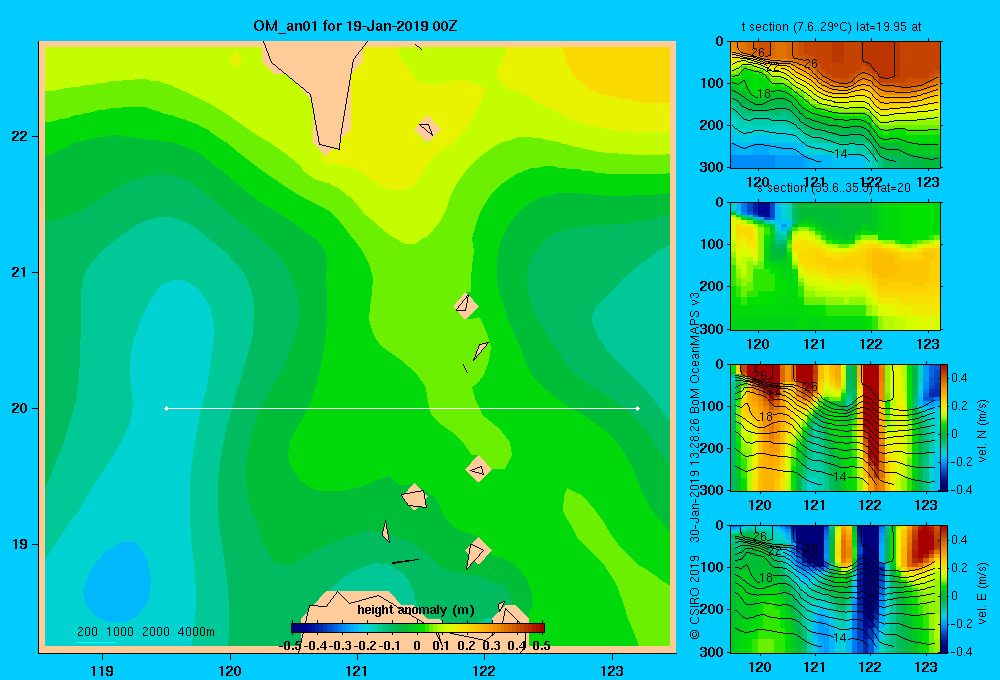
Task: Click the "height anomaly (m)" label
Action: (x=416, y=610)
